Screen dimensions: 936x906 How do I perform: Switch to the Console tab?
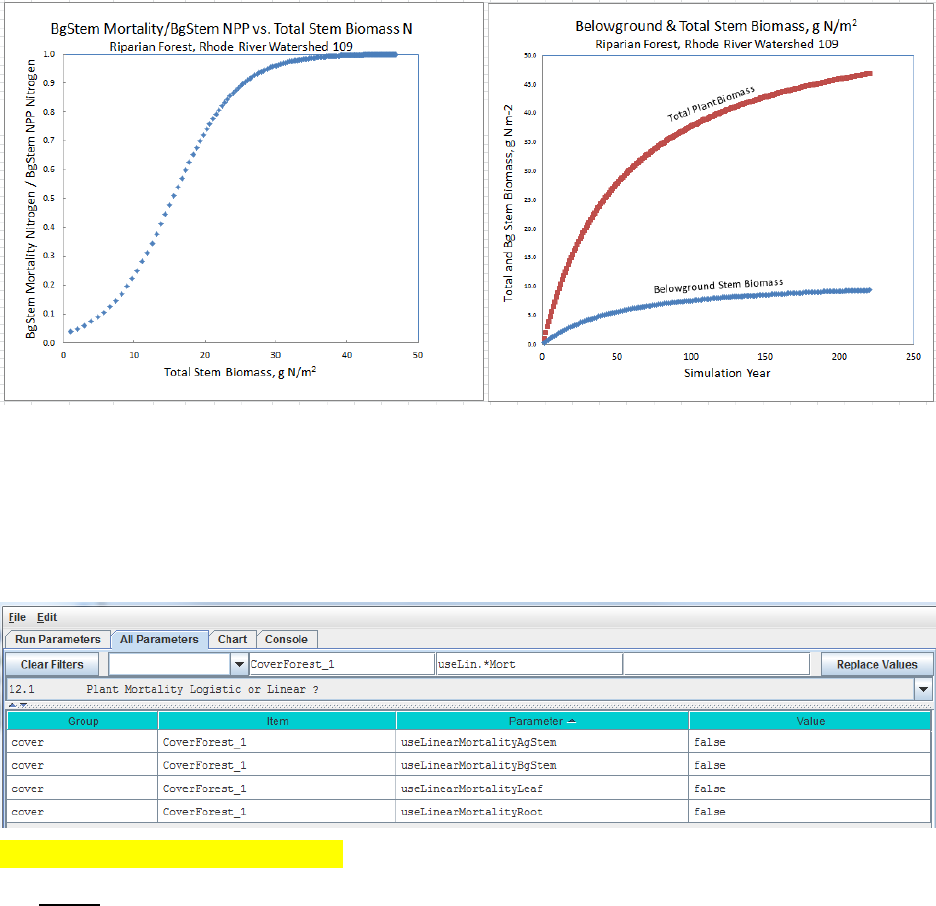click(287, 639)
